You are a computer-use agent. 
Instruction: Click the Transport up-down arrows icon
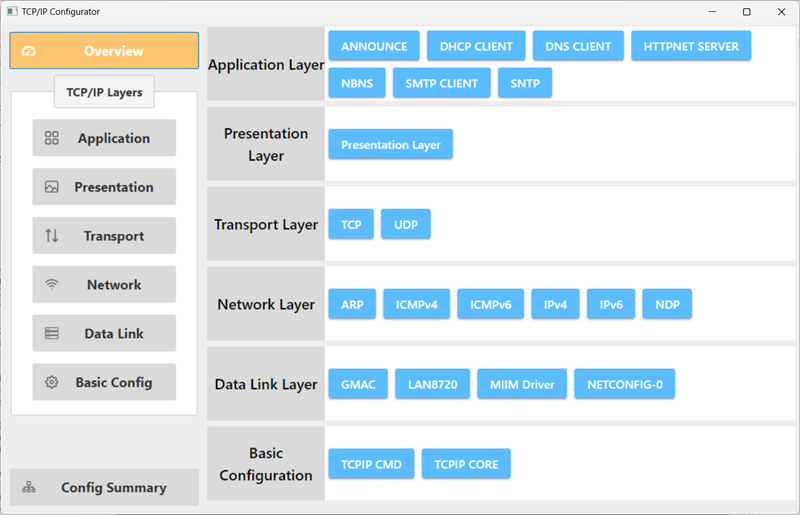click(x=52, y=235)
